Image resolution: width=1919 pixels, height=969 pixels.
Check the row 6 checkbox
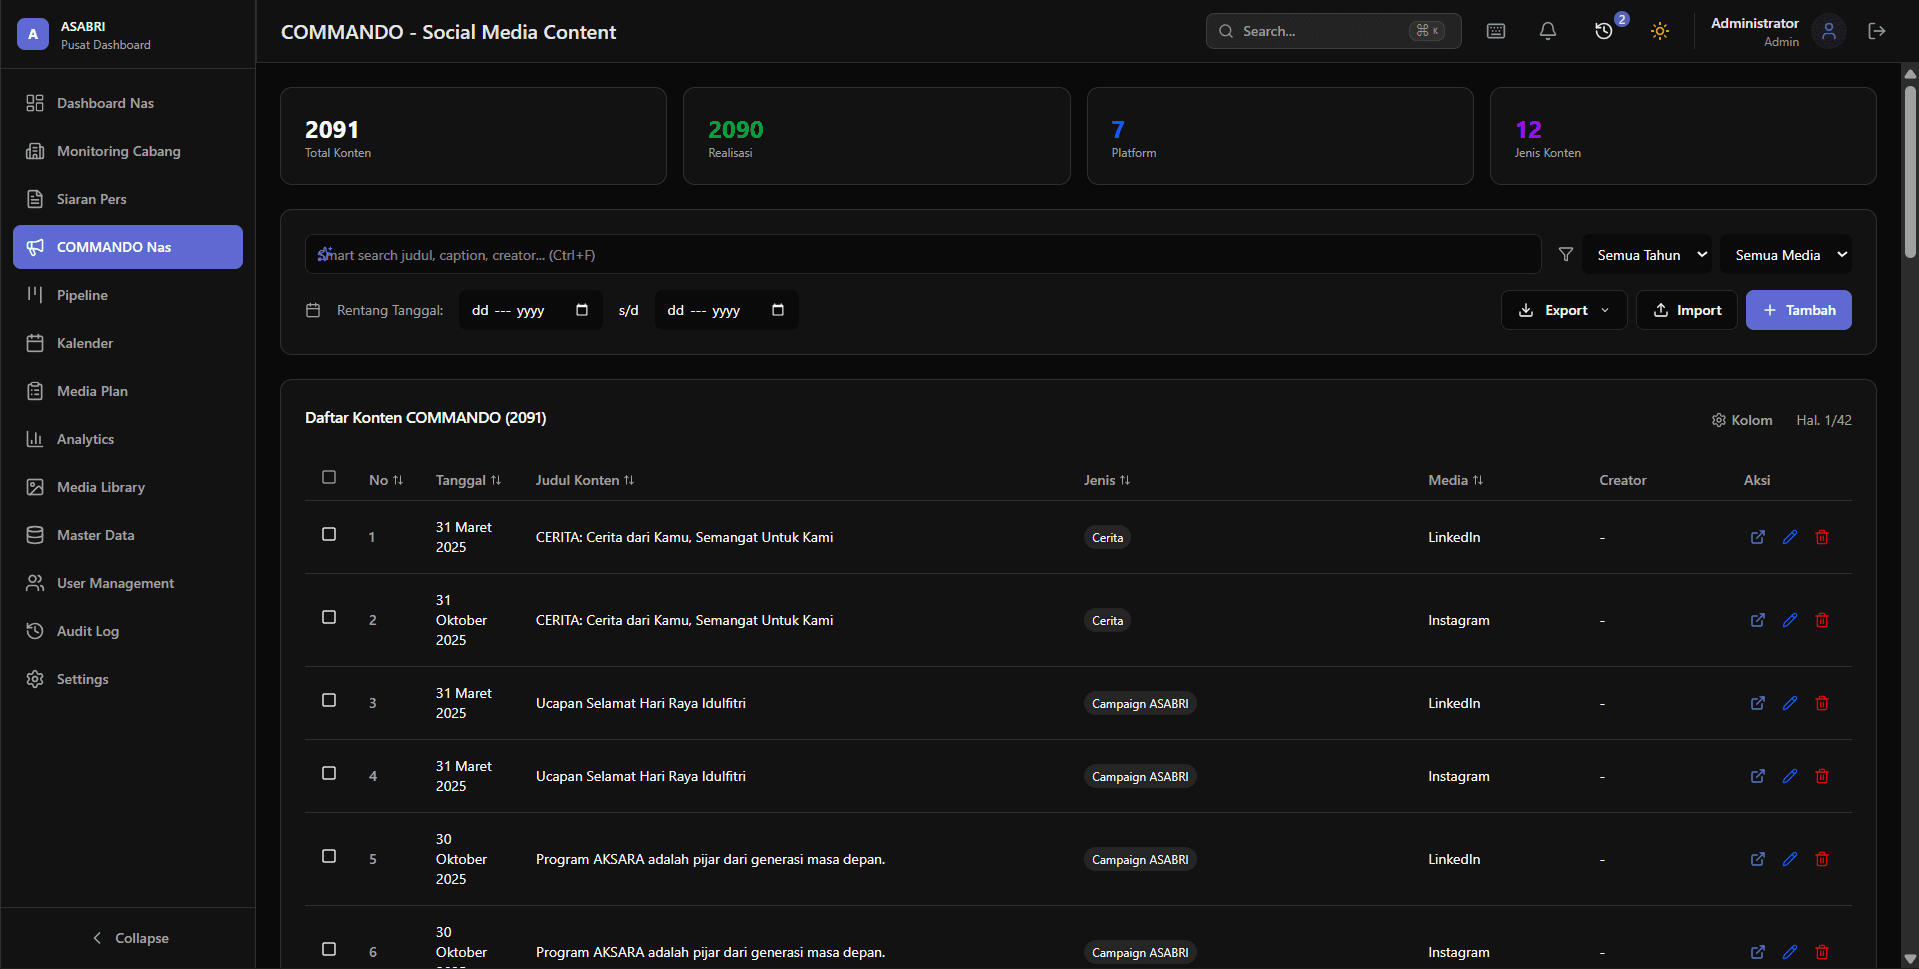329,949
